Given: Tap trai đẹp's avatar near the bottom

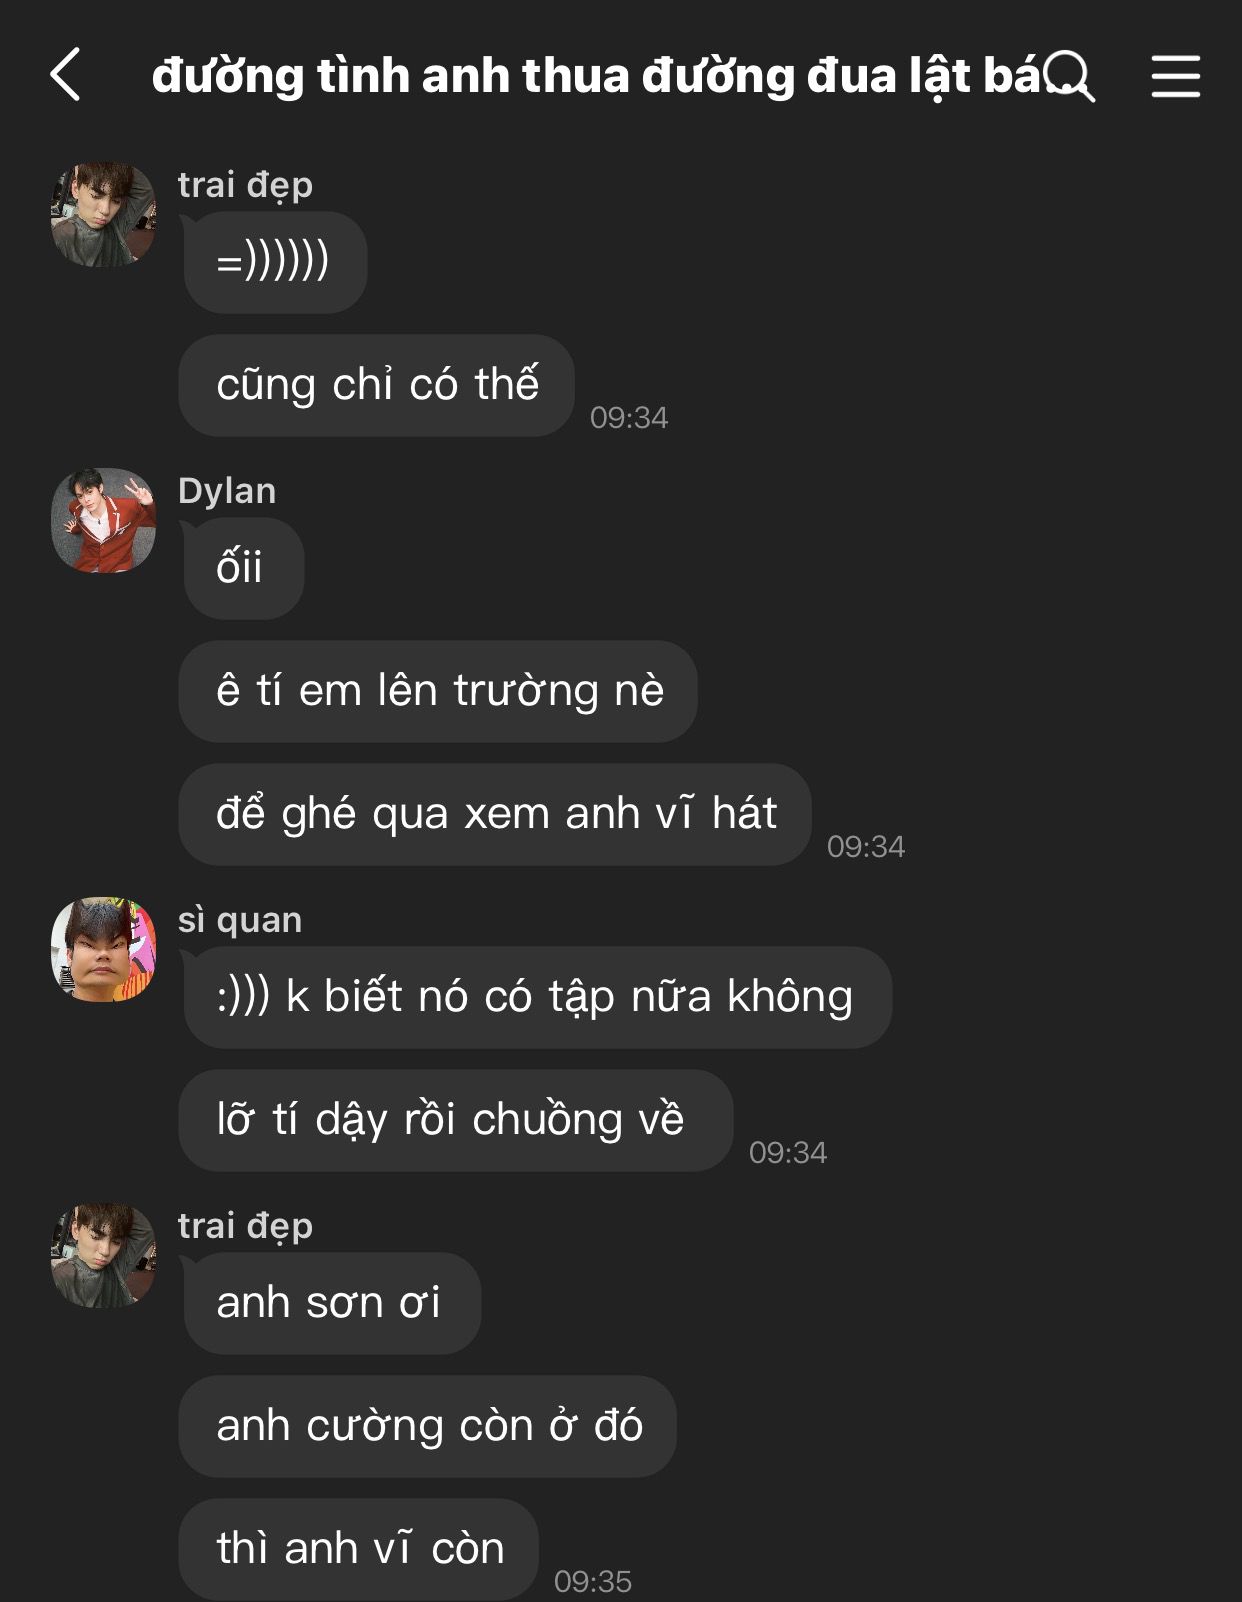Looking at the screenshot, I should tap(104, 1255).
